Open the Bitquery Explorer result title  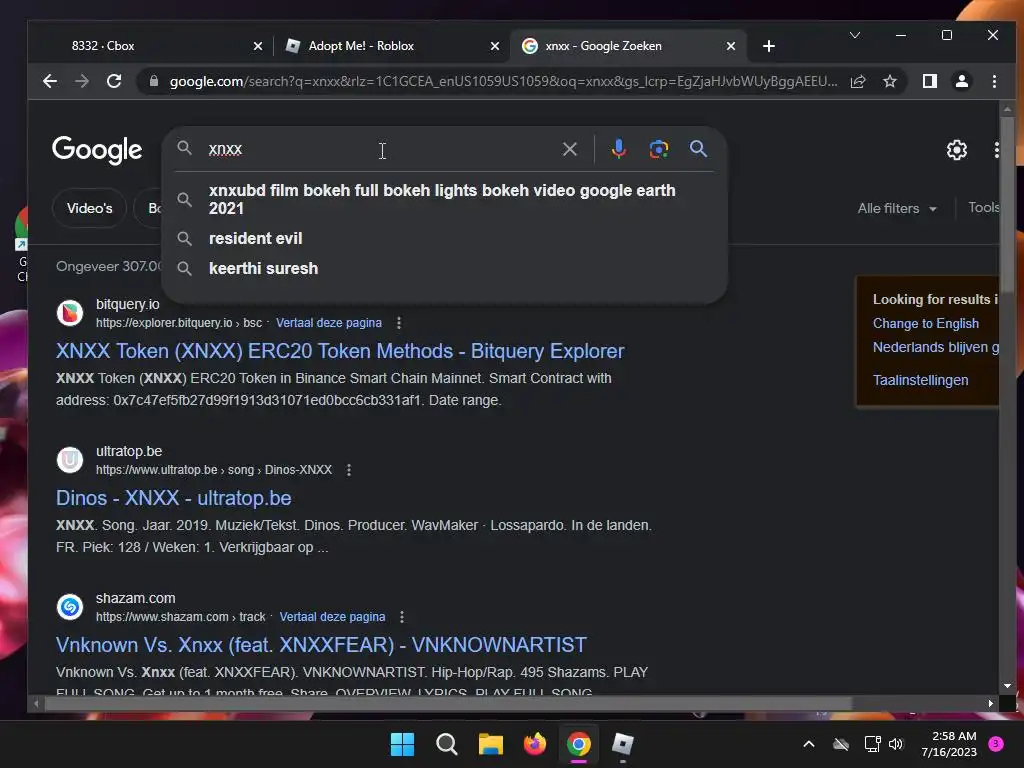pyautogui.click(x=340, y=351)
